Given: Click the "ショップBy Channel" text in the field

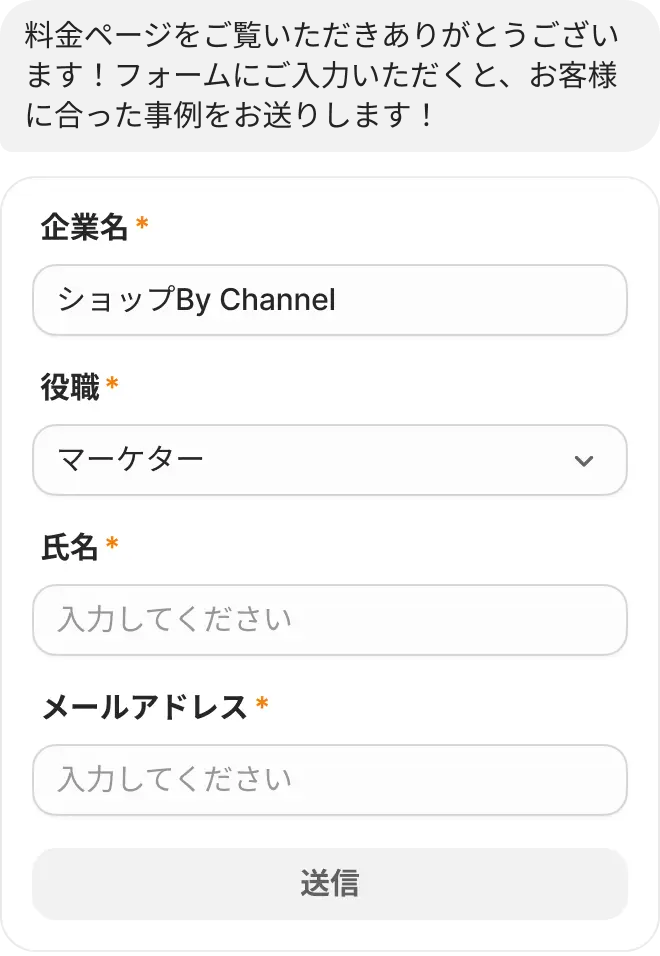Looking at the screenshot, I should point(196,300).
